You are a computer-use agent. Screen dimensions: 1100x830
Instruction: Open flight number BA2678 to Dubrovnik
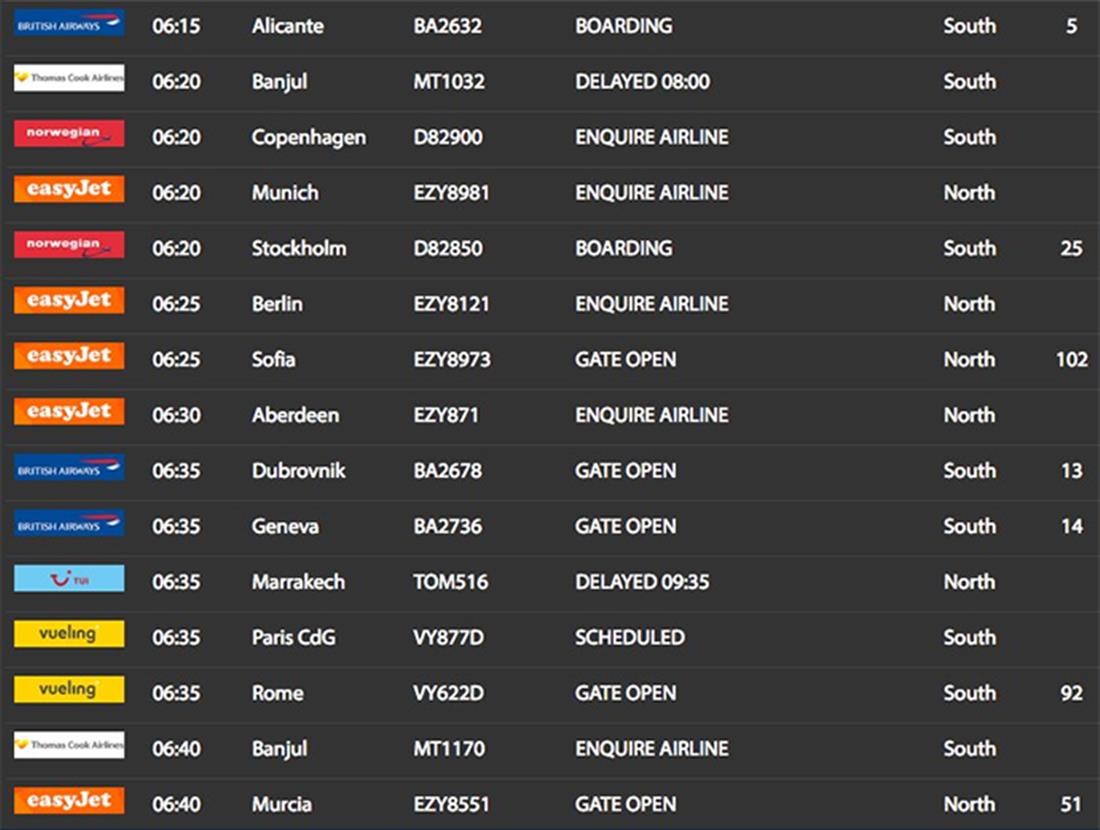click(x=447, y=471)
